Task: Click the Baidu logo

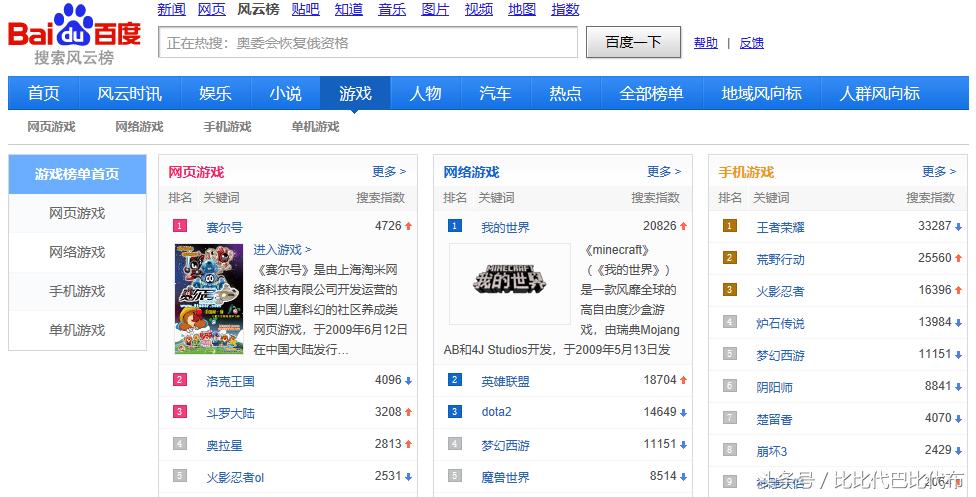Action: tap(74, 34)
